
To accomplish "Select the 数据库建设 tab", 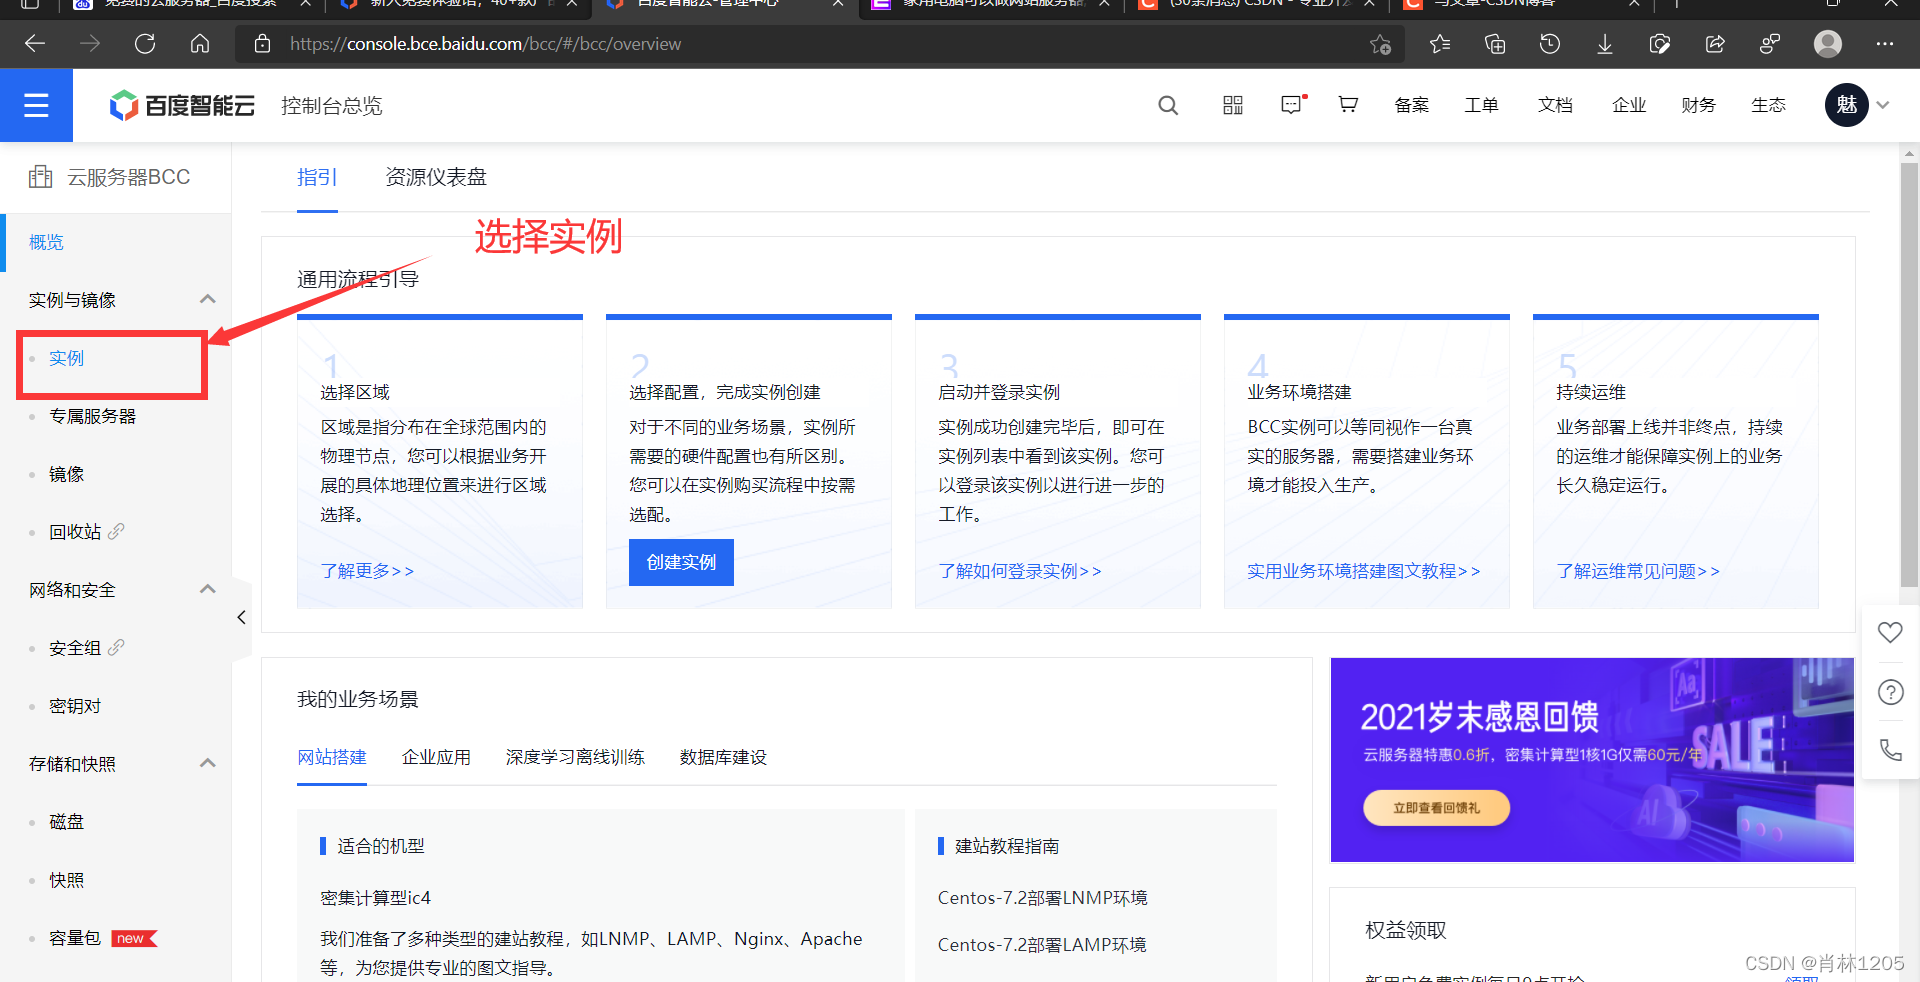I will click(x=723, y=757).
